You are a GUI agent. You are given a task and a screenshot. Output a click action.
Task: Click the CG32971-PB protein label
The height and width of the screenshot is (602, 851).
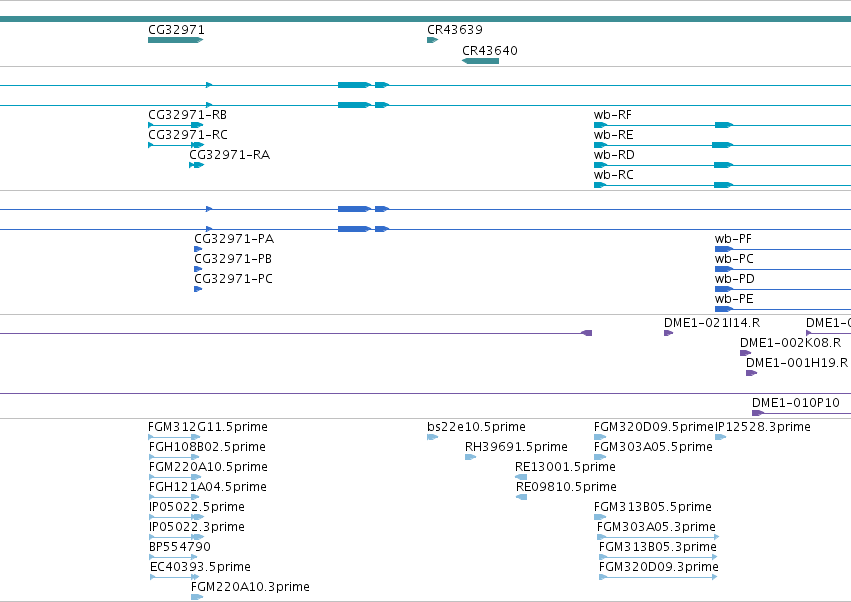tap(233, 259)
